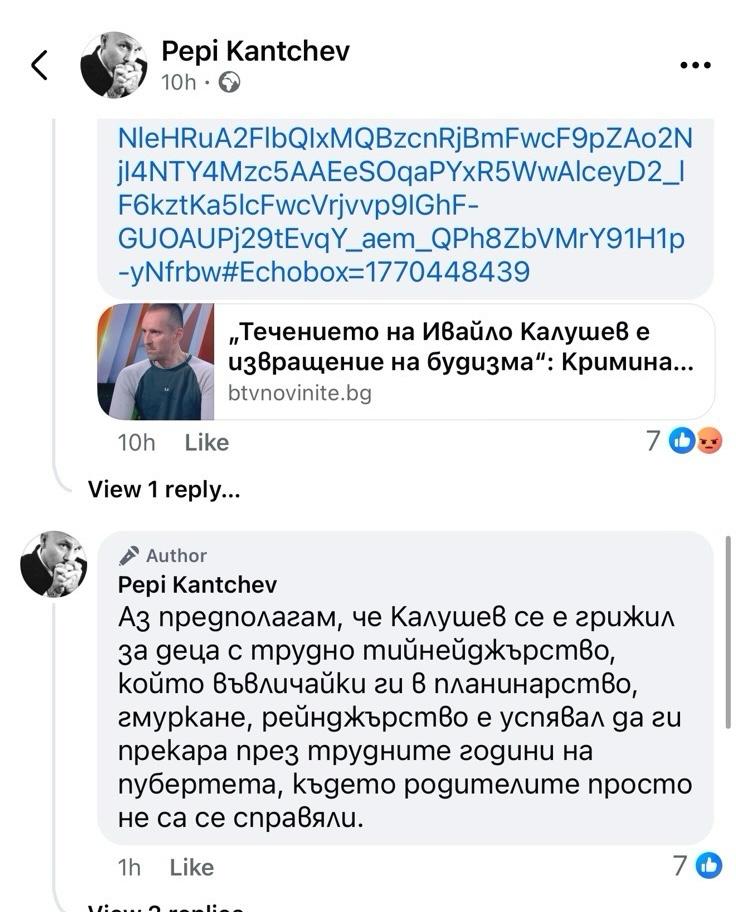Like the comment posted 10h ago

coord(207,442)
